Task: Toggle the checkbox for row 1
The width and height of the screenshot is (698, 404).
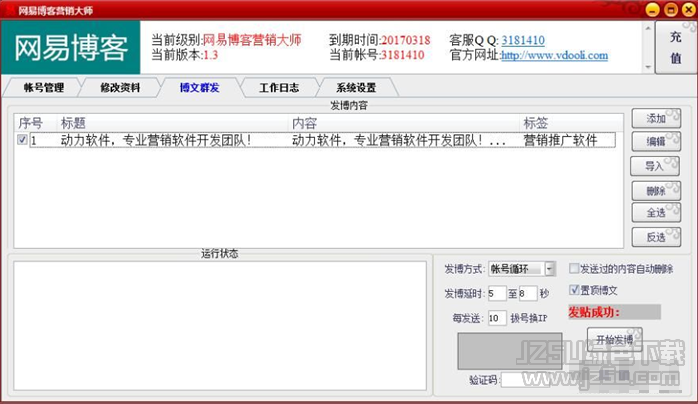Action: click(22, 140)
